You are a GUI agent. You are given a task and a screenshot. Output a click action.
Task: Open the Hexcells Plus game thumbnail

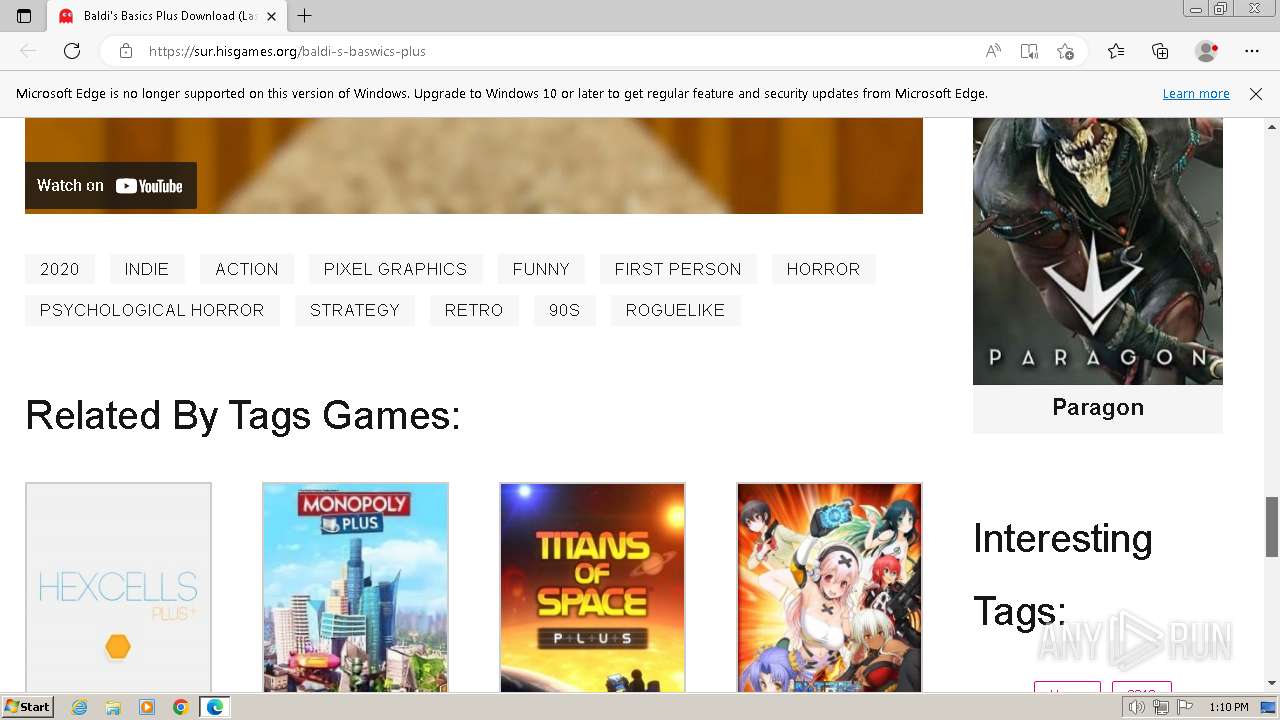coord(118,588)
